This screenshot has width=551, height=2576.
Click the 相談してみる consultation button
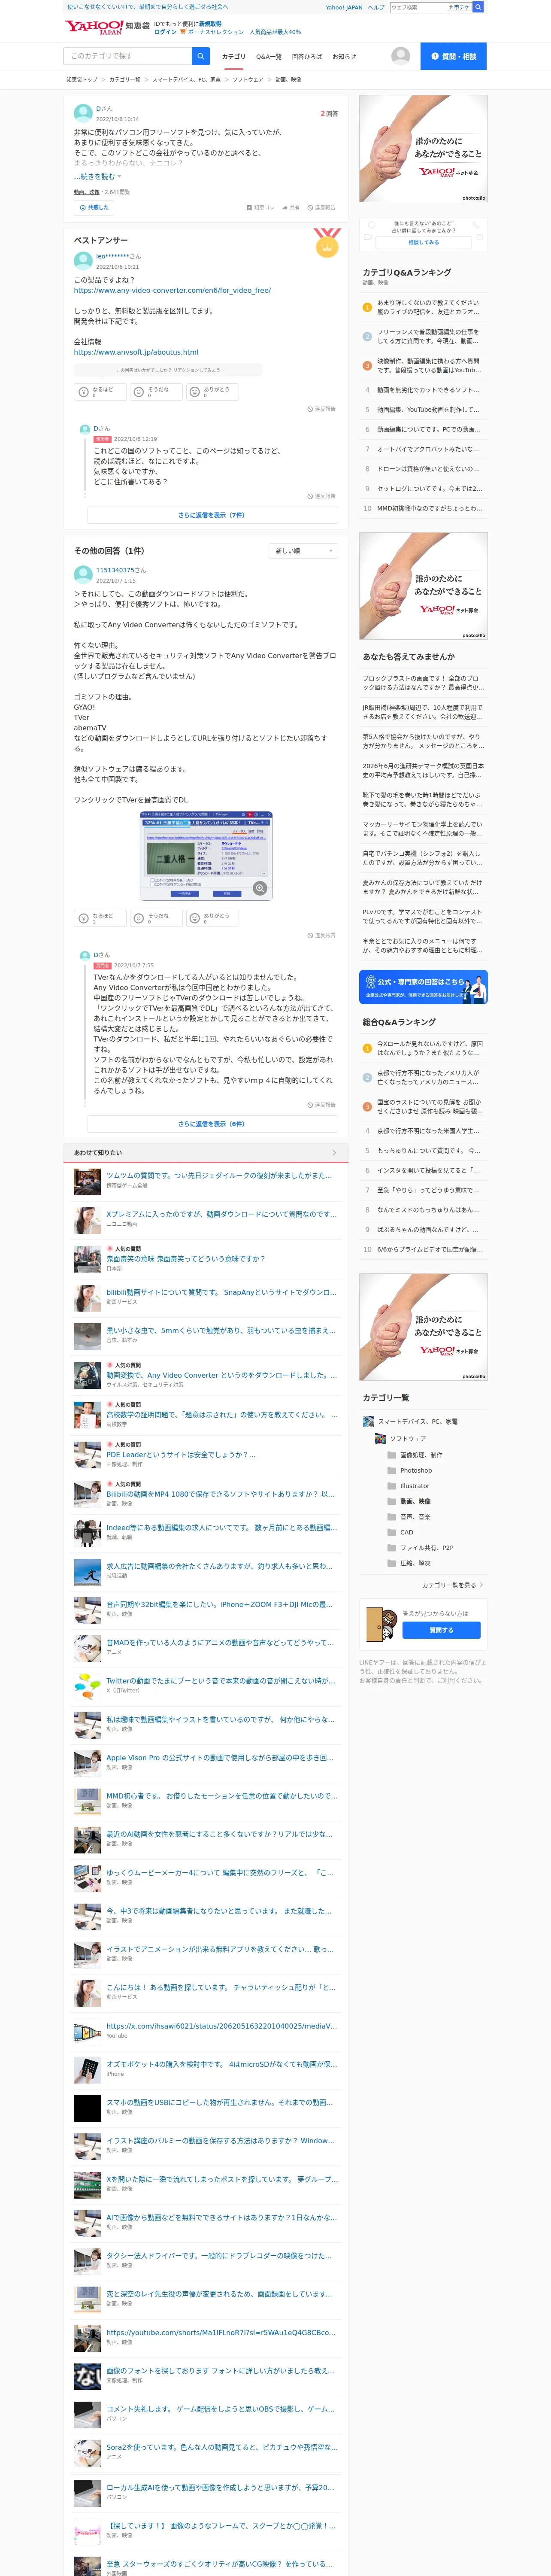(x=423, y=242)
